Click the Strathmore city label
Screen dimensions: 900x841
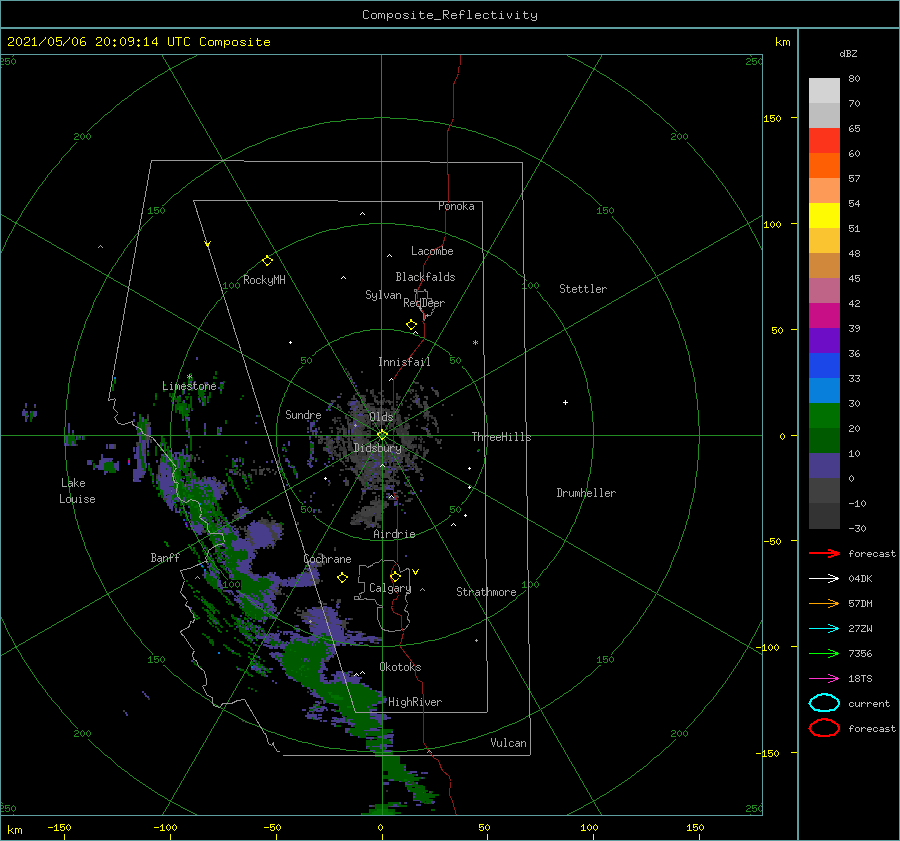(486, 592)
